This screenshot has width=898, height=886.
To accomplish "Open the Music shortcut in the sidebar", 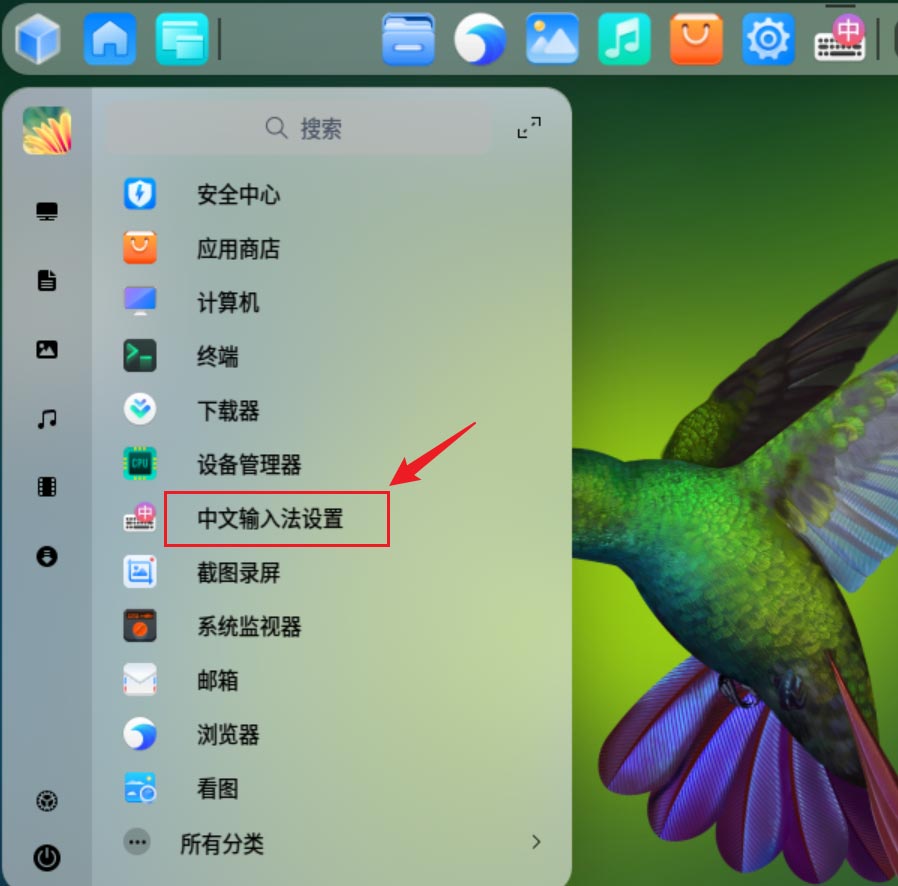I will (47, 419).
